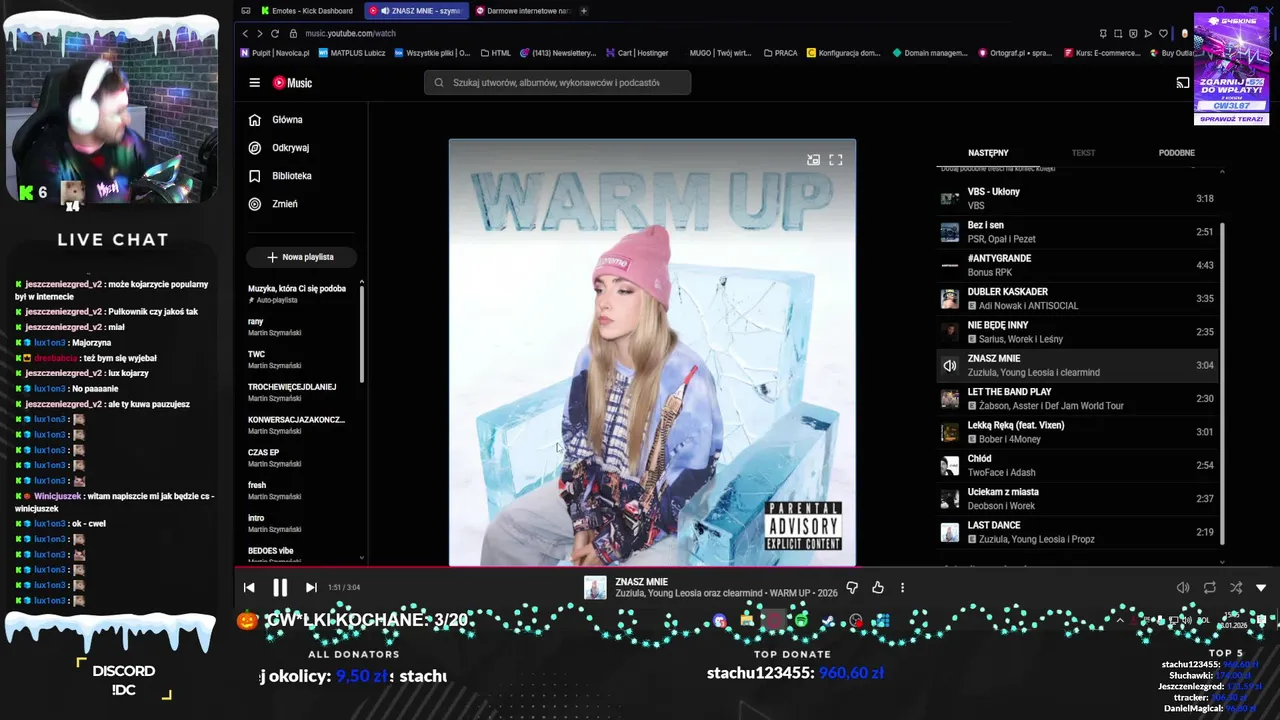The width and height of the screenshot is (1280, 720).
Task: Switch to PODOBNE related tab
Action: tap(1177, 153)
